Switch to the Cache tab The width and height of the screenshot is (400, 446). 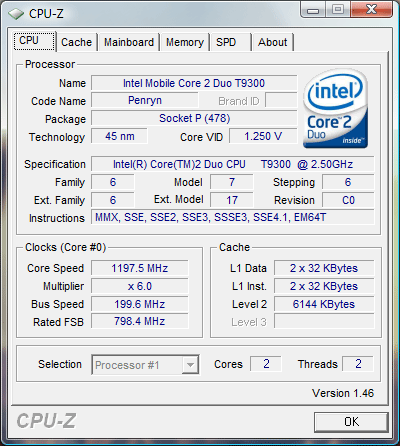[x=77, y=42]
